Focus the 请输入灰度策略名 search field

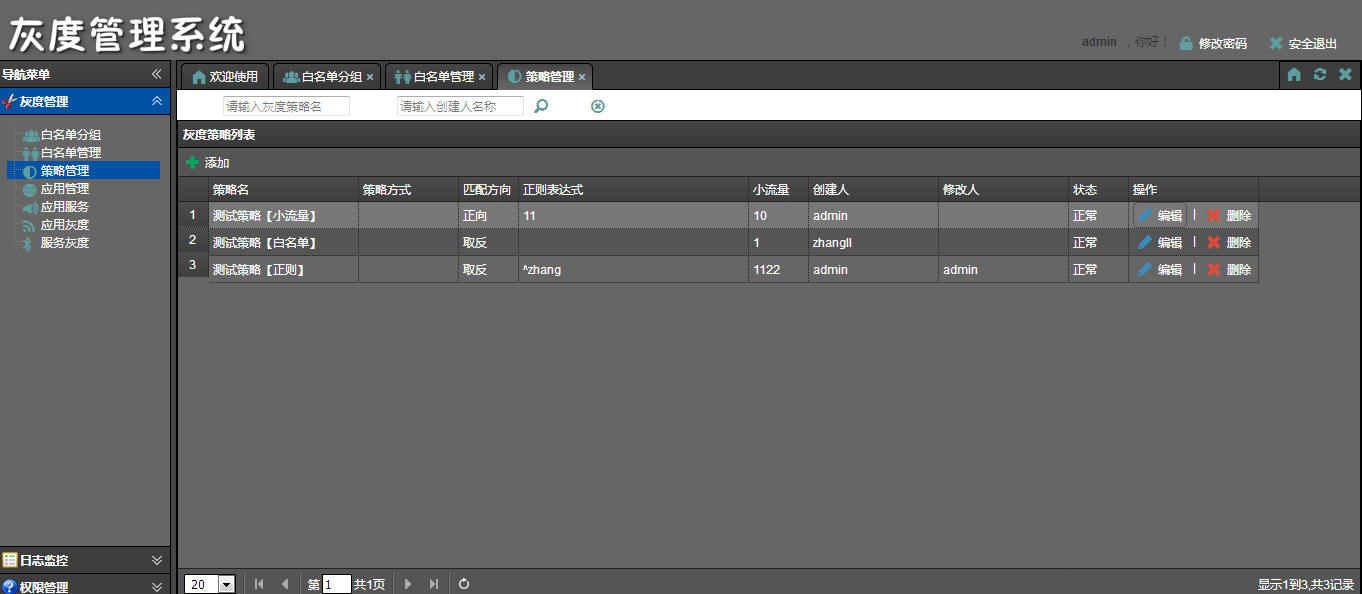(286, 106)
